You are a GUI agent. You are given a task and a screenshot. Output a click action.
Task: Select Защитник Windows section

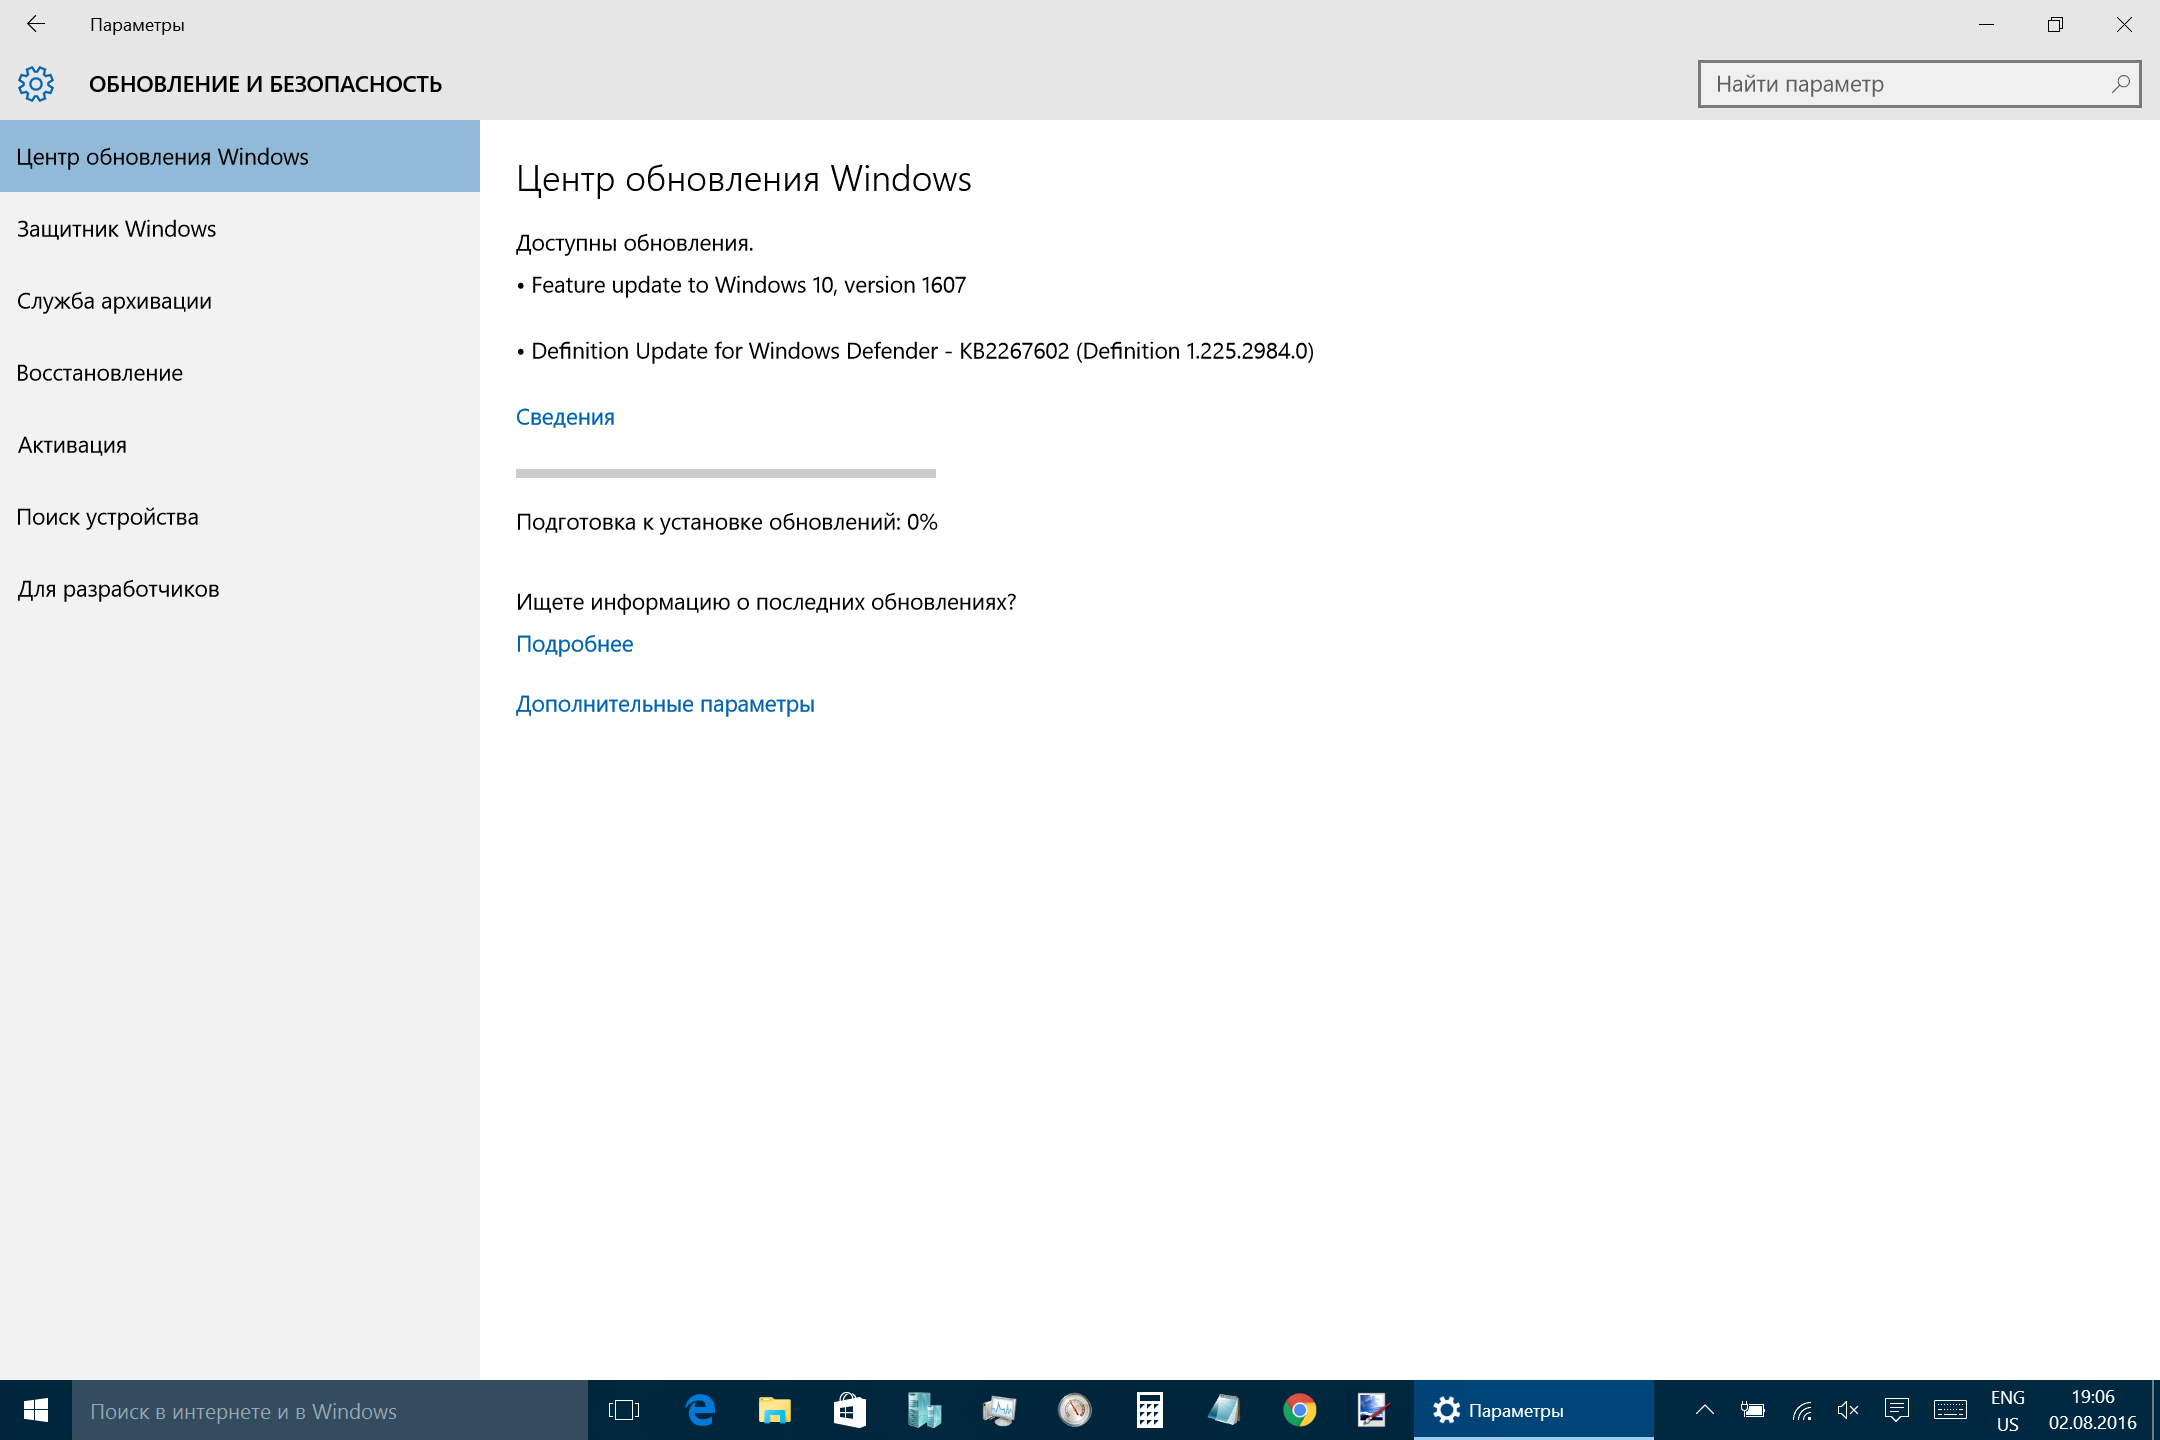click(x=117, y=229)
